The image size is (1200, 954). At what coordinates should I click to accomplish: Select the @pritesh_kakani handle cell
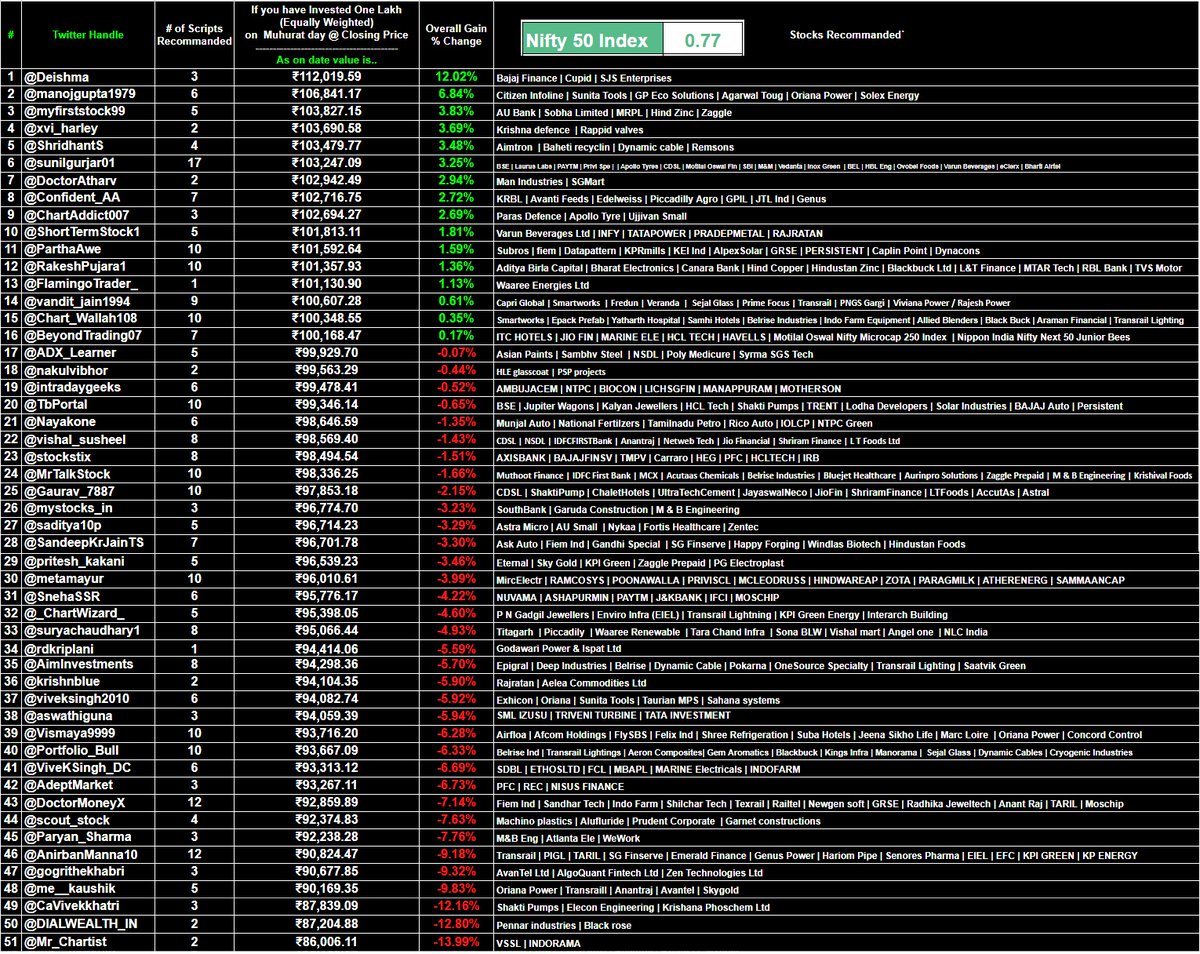point(88,561)
